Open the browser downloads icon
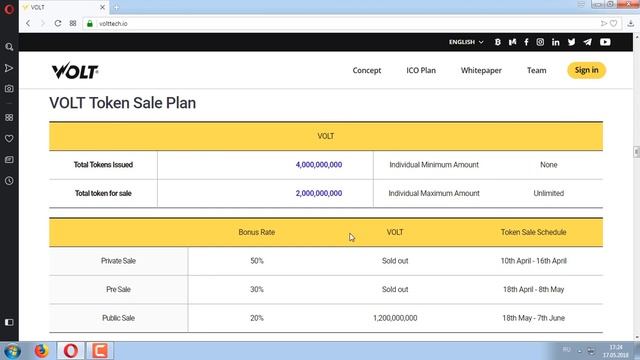The width and height of the screenshot is (640, 360). [631, 24]
